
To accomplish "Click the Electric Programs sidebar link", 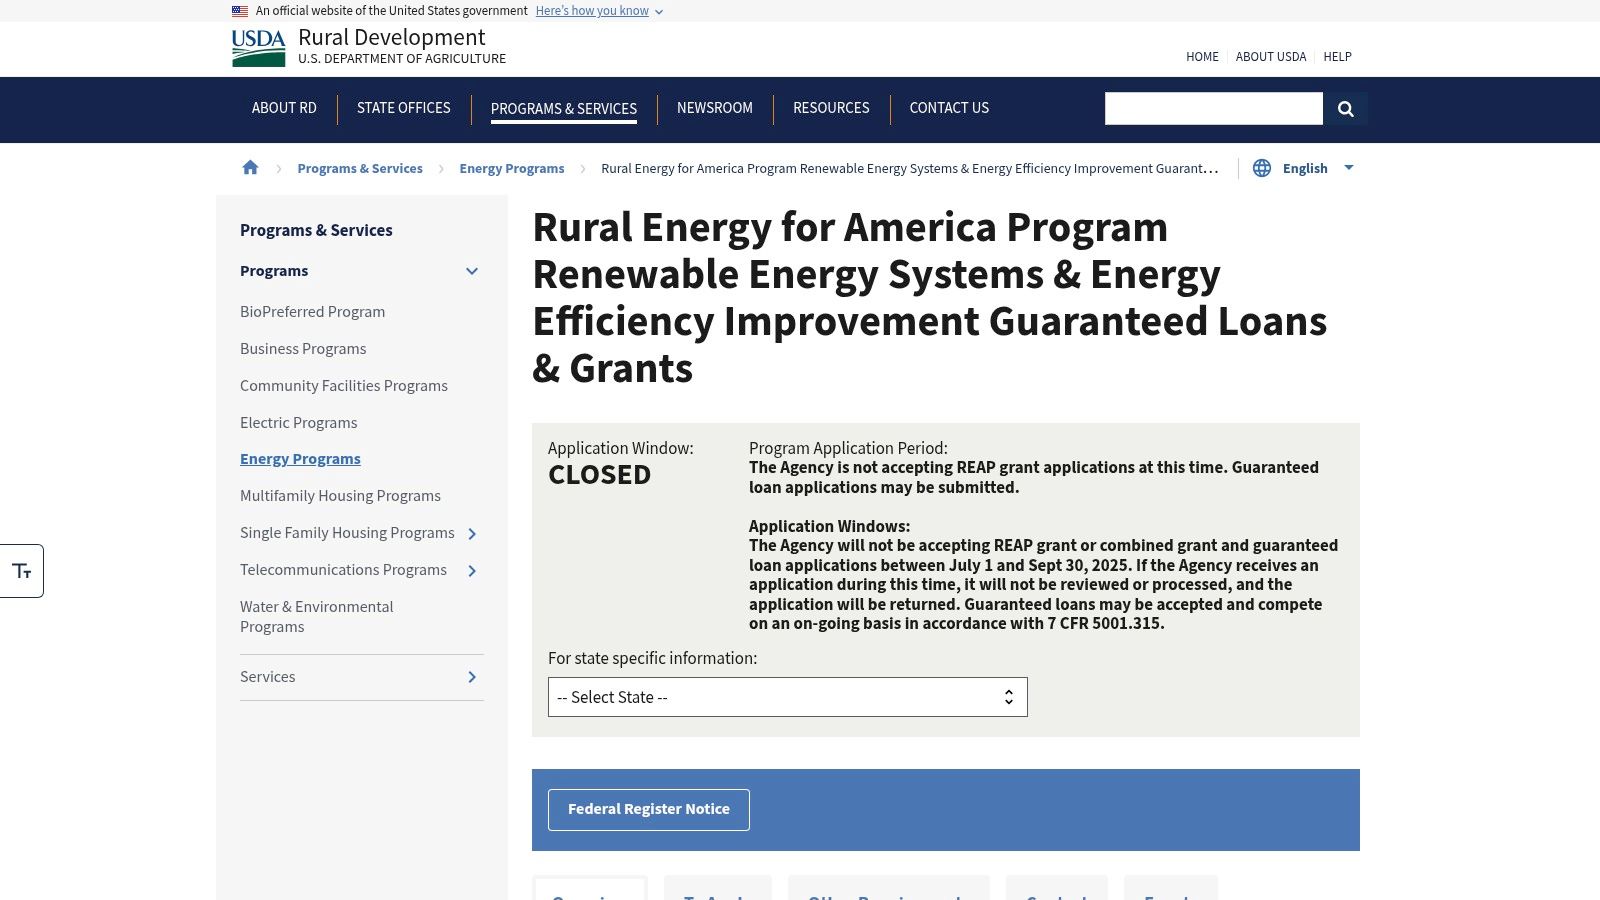I will pos(298,422).
